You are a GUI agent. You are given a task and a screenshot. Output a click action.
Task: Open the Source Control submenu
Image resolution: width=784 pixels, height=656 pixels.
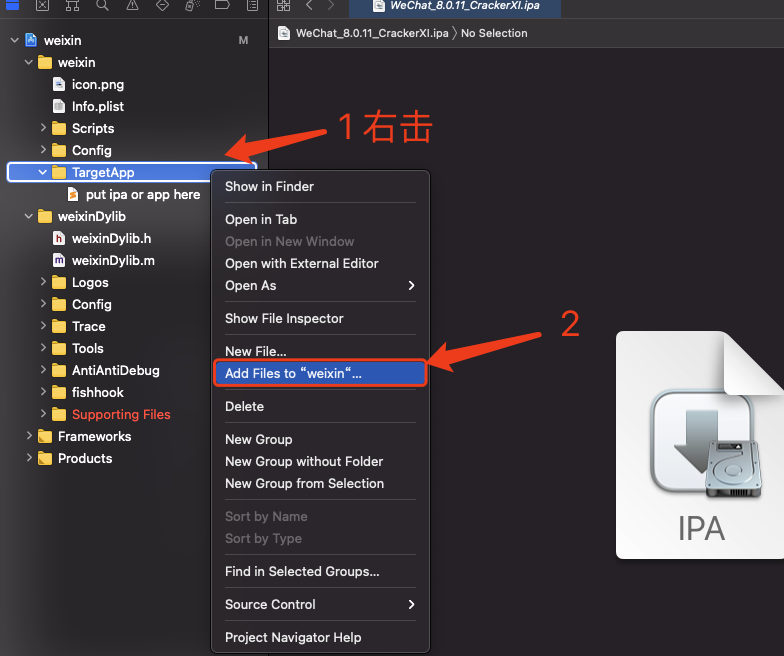319,604
